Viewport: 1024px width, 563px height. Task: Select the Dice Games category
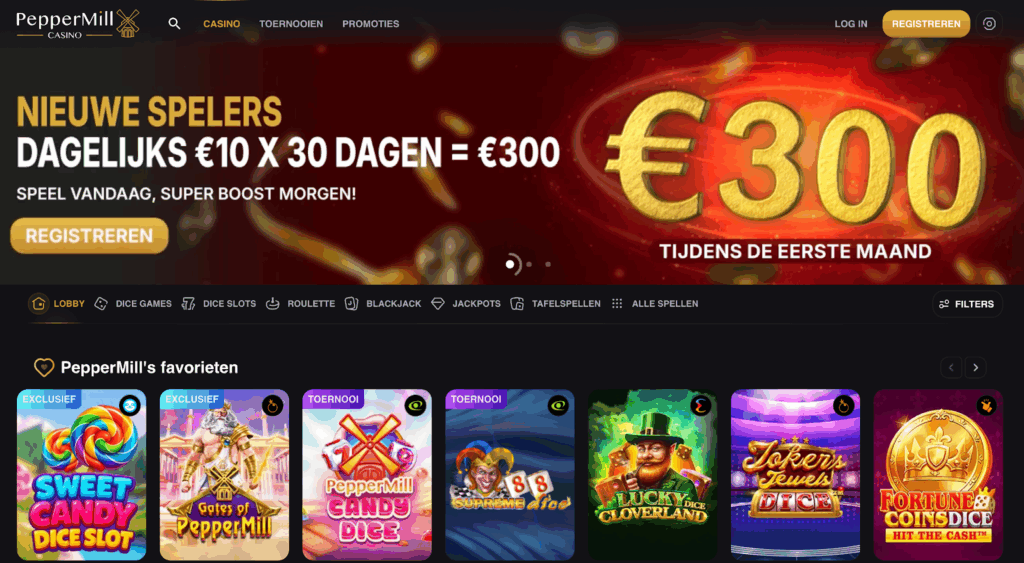[x=133, y=304]
